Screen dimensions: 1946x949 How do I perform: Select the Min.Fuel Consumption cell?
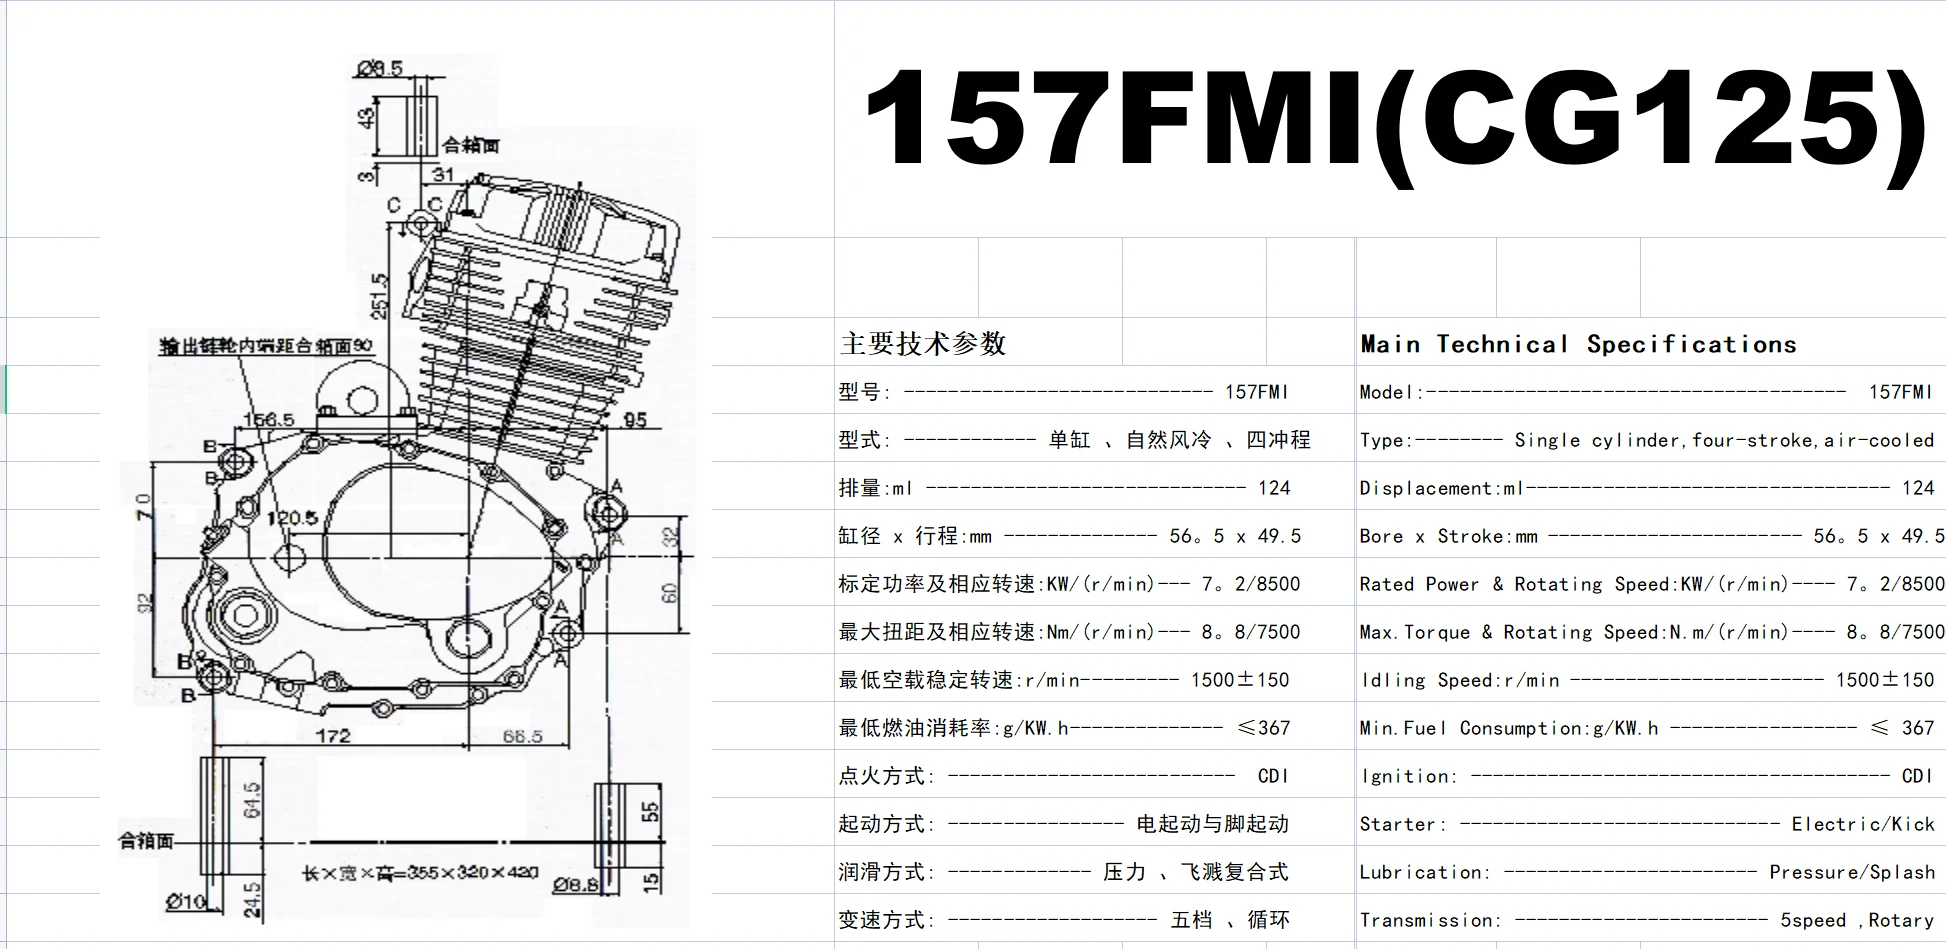click(1651, 726)
